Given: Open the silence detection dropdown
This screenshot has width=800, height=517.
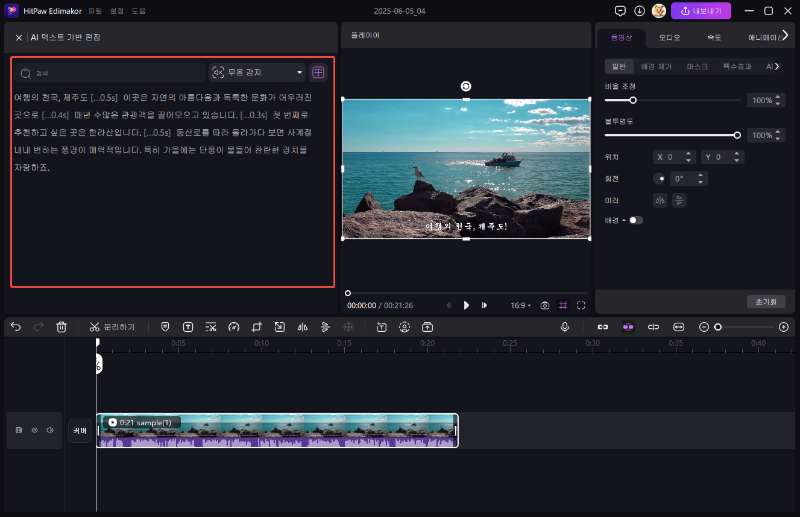Looking at the screenshot, I should (257, 73).
